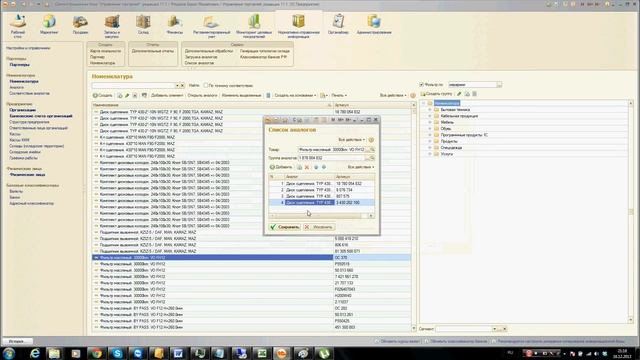Expand Бытовая техника folder
Image resolution: width=640 pixels, height=360 pixels.
pyautogui.click(x=429, y=110)
